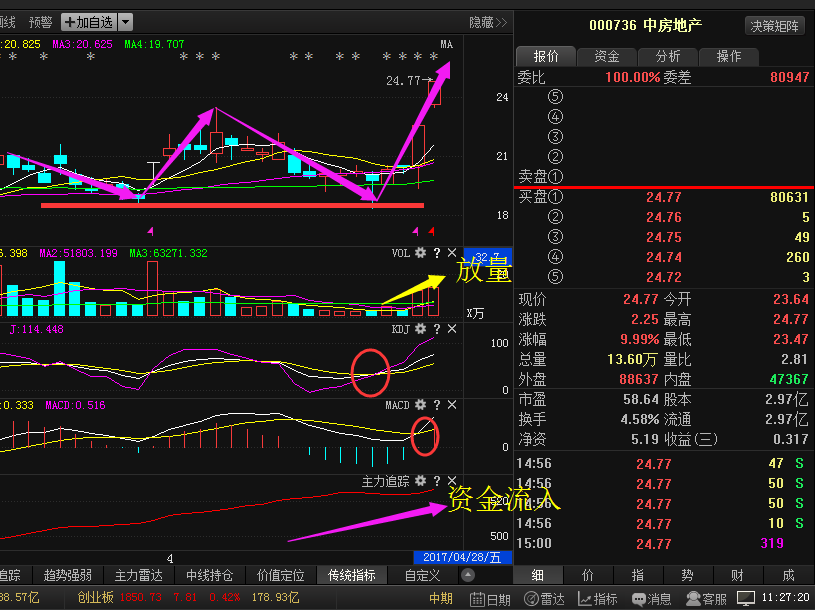Image resolution: width=815 pixels, height=610 pixels.
Task: Contact 客服 customer service
Action: [706, 599]
